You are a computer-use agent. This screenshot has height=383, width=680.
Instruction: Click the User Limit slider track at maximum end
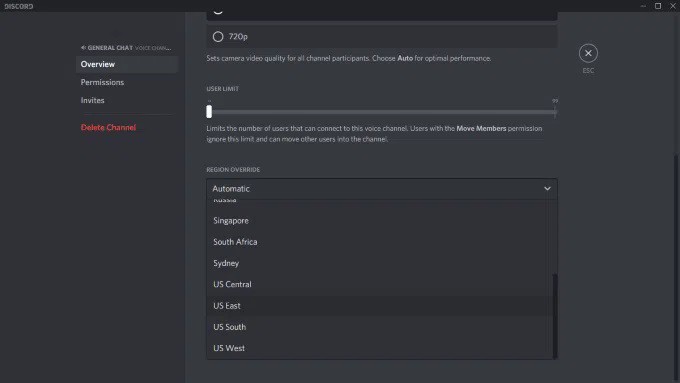555,112
